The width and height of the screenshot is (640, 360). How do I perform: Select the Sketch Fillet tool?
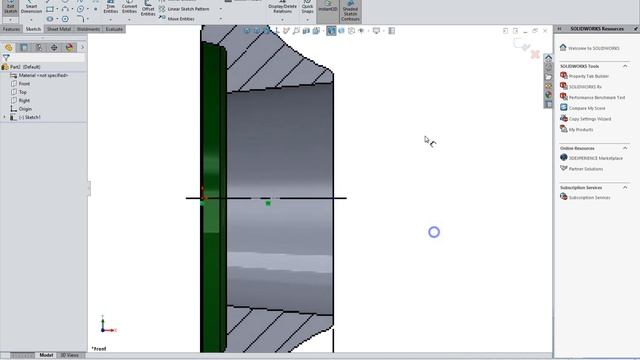click(x=80, y=19)
